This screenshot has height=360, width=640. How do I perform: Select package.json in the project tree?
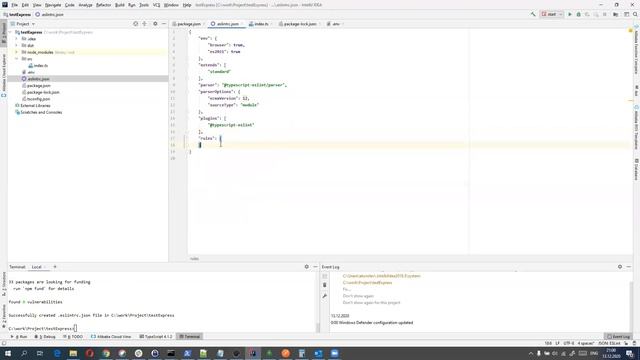point(36,86)
